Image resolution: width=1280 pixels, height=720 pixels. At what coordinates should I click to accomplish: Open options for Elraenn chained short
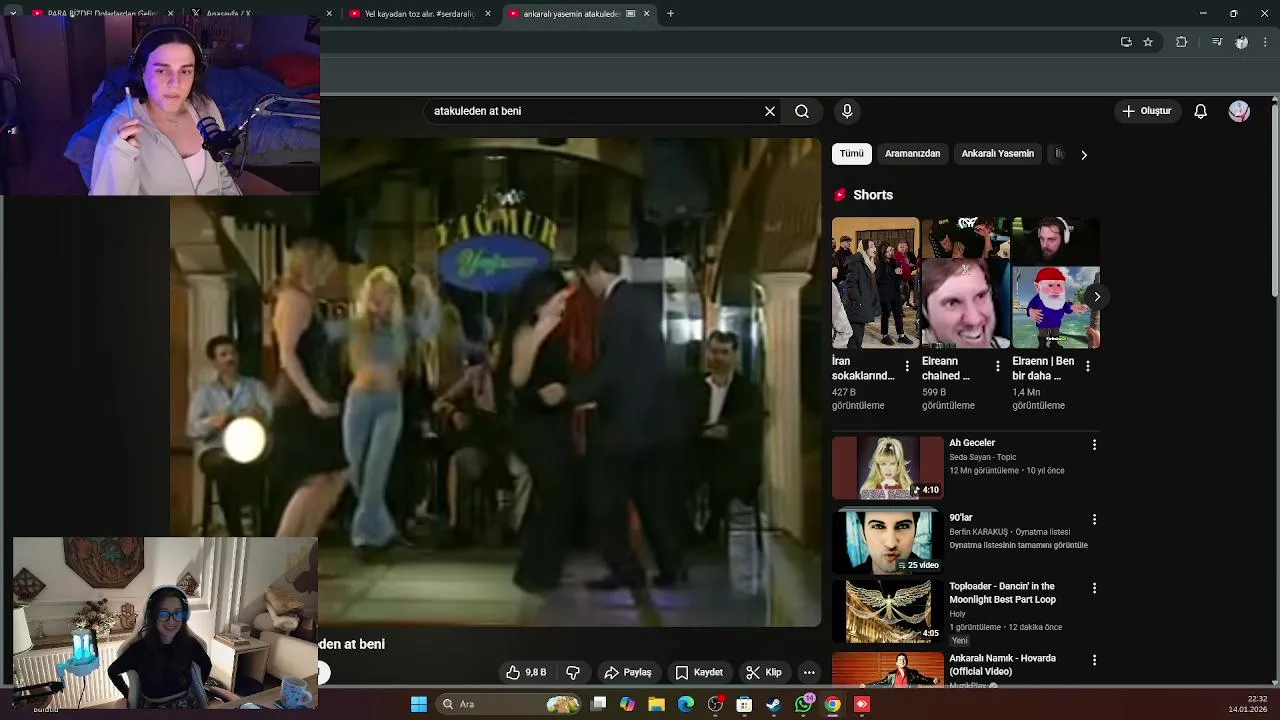[997, 366]
